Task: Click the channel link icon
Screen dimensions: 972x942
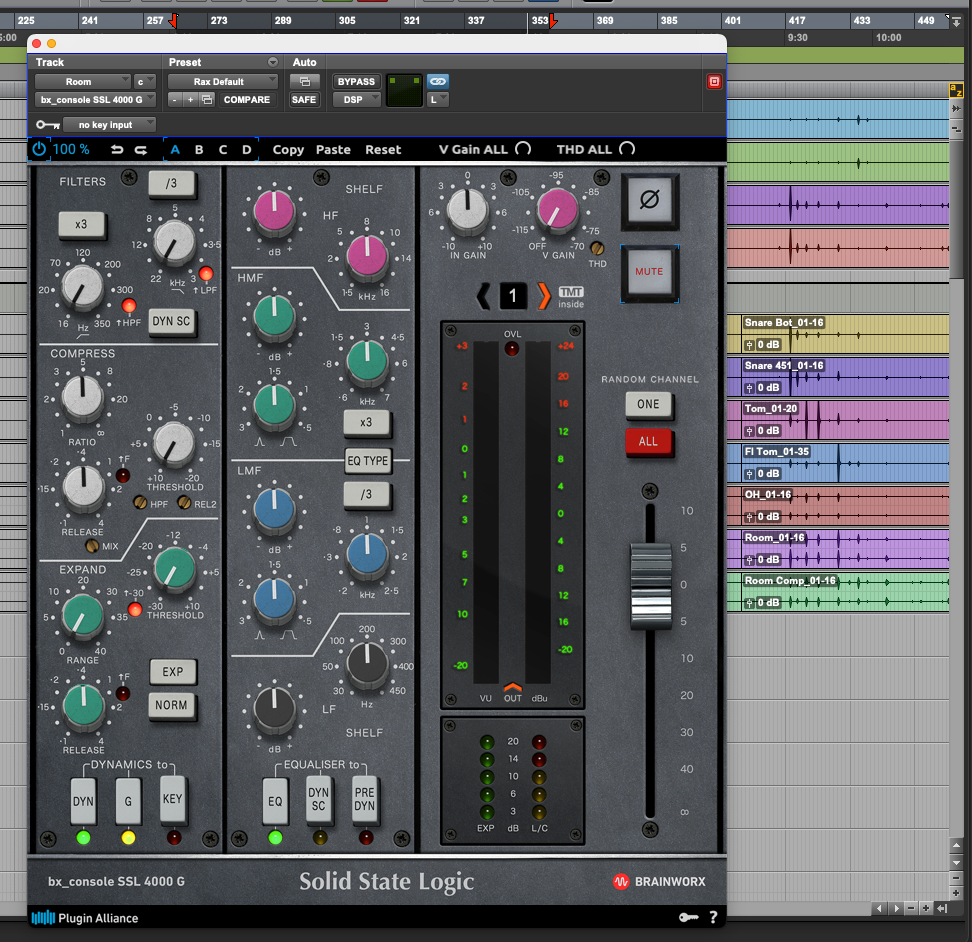Action: coord(438,81)
